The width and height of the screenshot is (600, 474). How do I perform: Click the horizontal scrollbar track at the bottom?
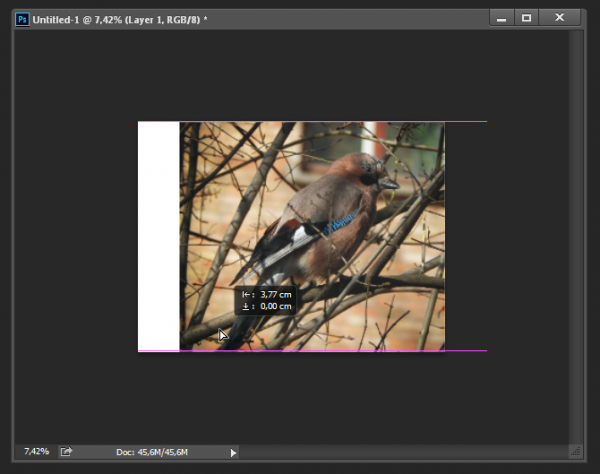coord(400,452)
